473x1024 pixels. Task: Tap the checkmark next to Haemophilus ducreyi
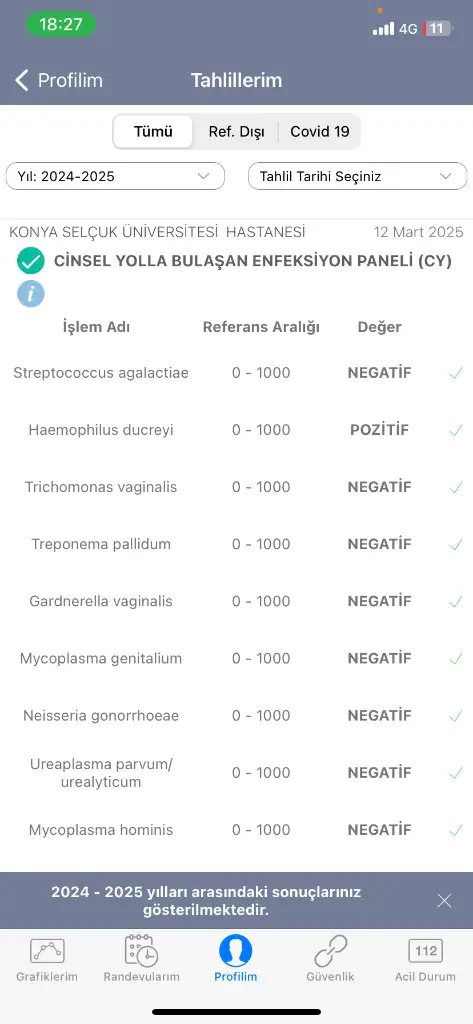[455, 430]
